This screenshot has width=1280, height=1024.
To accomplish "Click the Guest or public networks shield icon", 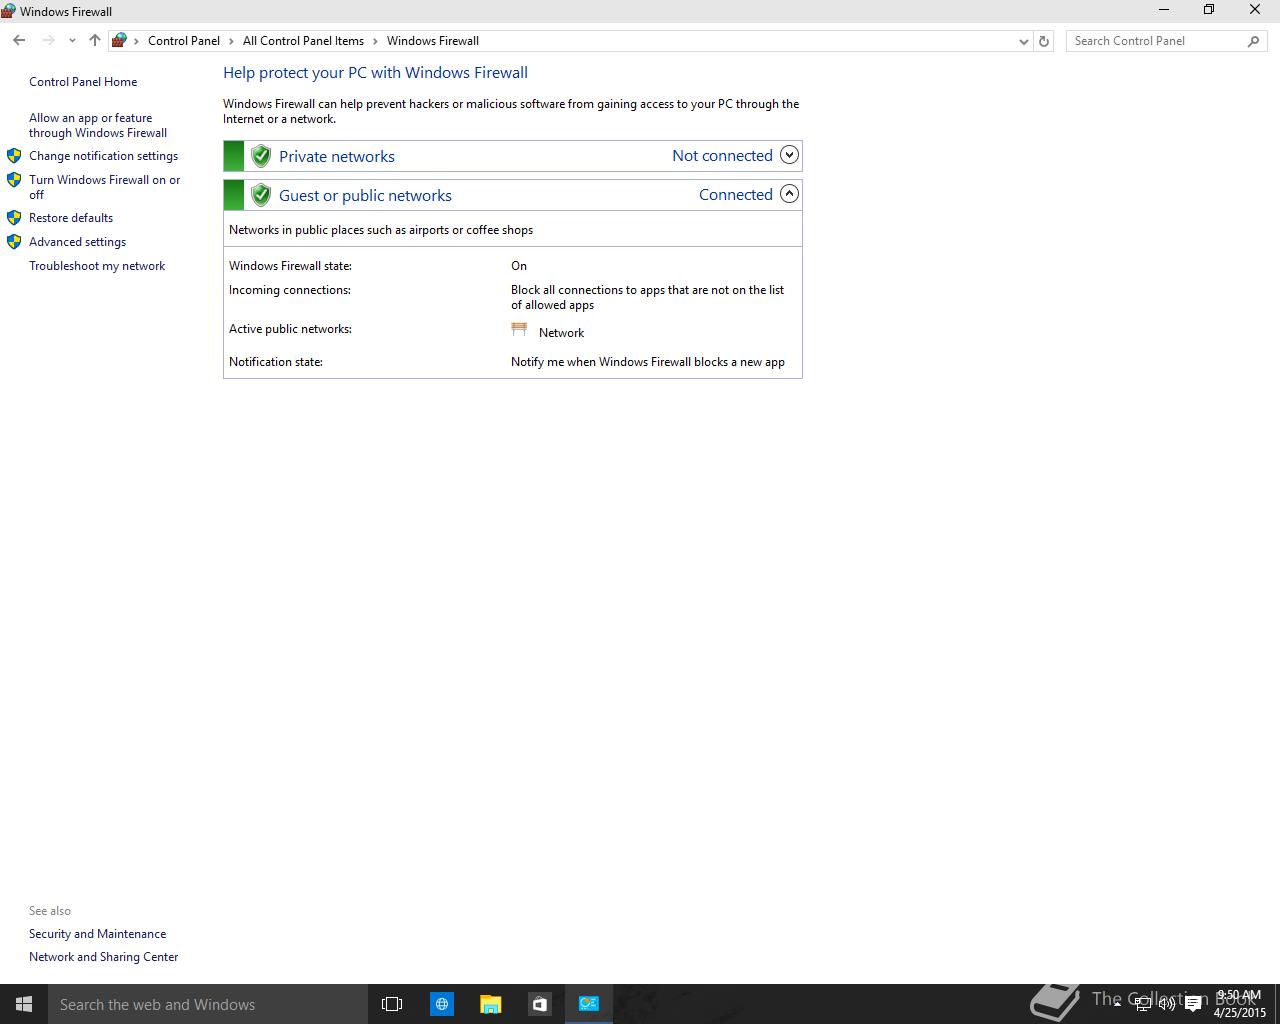I will coord(261,195).
